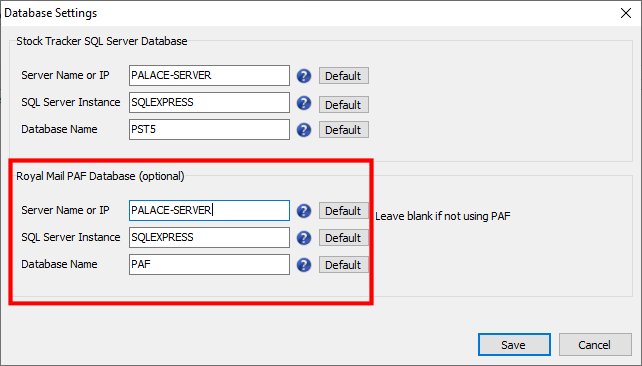
Task: Click the PAF Database Name text box
Action: pyautogui.click(x=209, y=264)
